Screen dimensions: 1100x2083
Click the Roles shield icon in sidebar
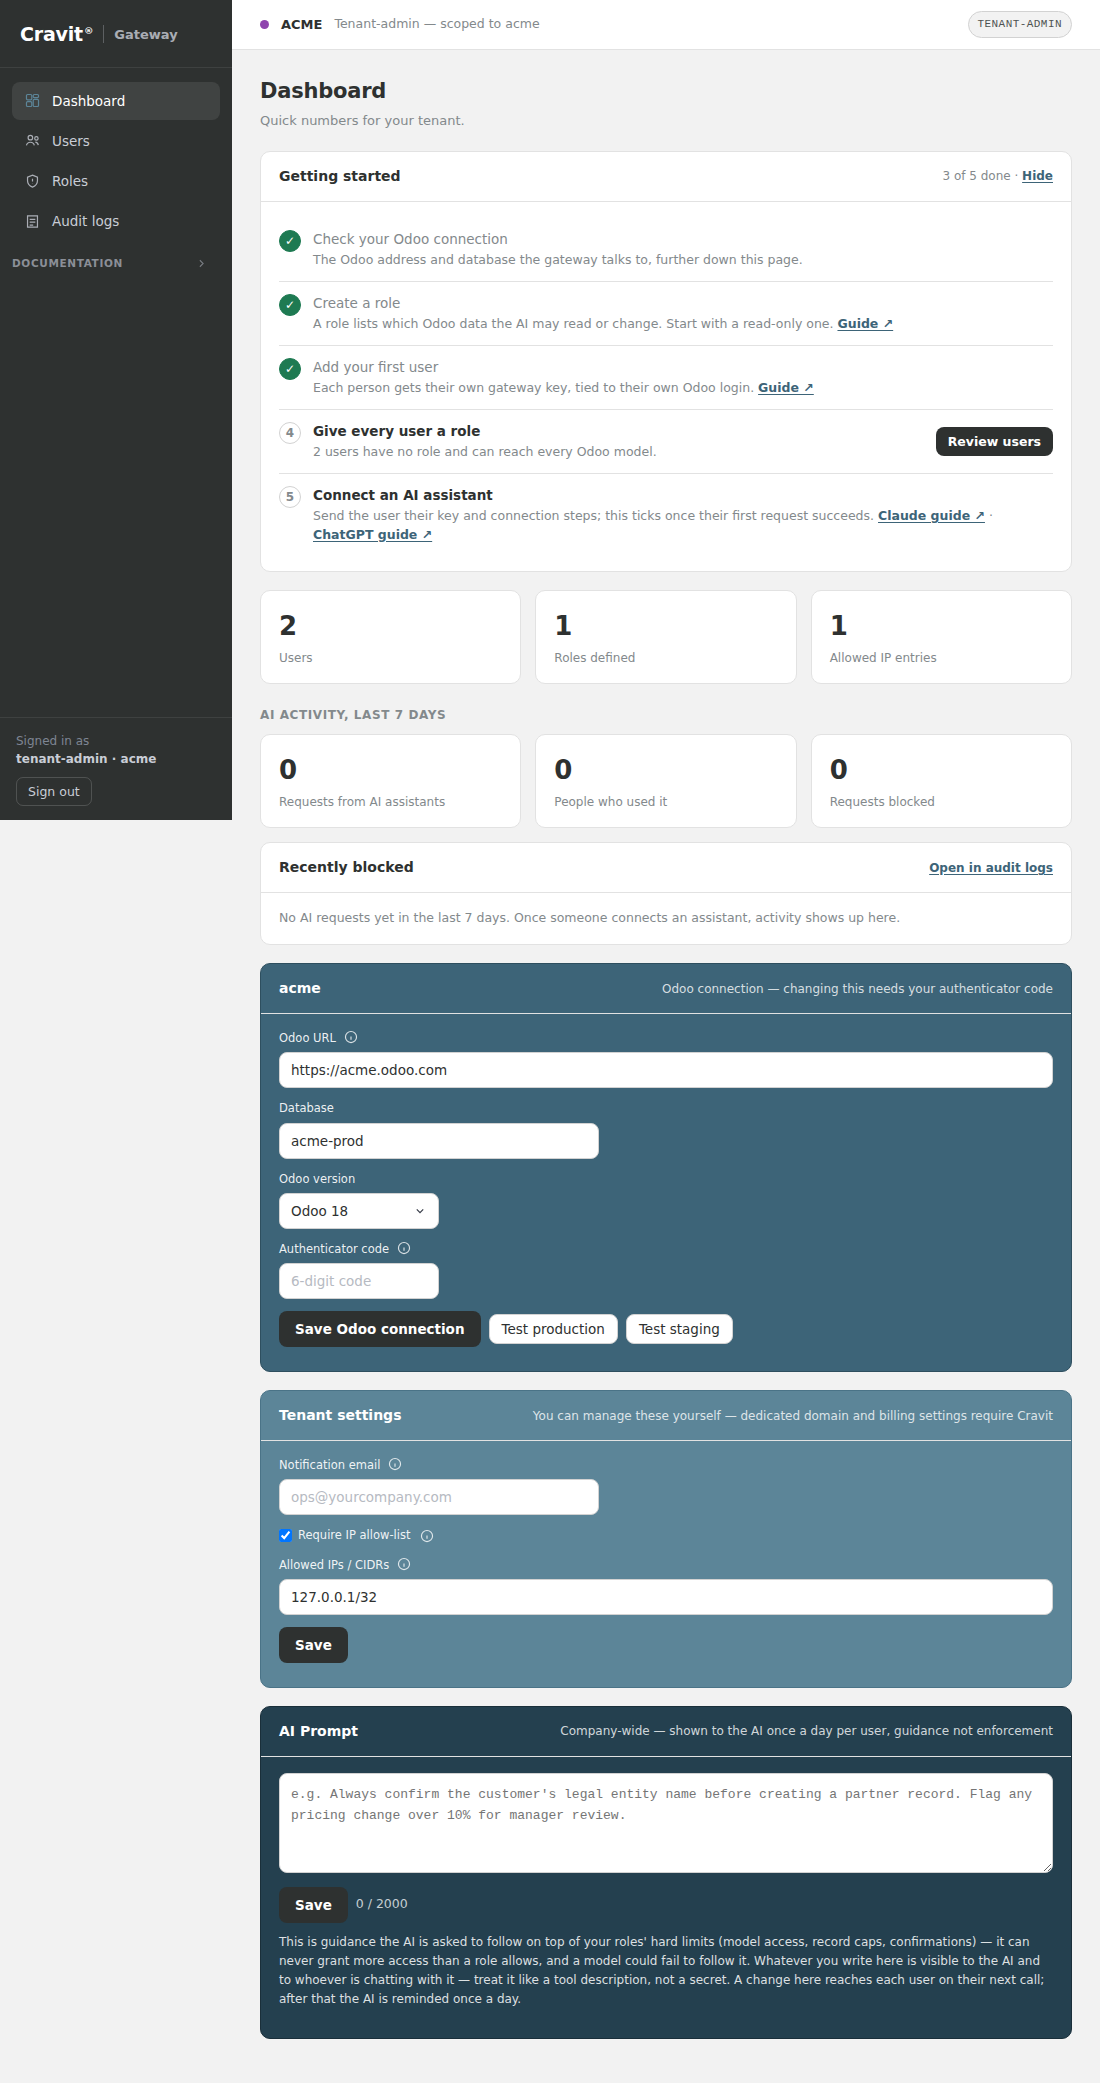tap(33, 181)
